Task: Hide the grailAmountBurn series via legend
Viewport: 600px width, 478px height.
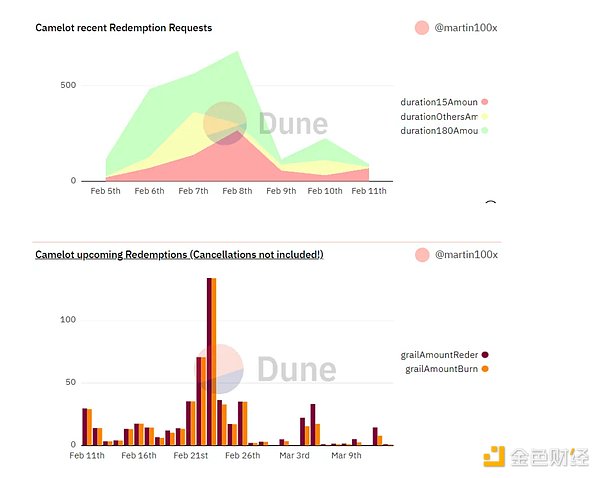Action: [x=440, y=369]
